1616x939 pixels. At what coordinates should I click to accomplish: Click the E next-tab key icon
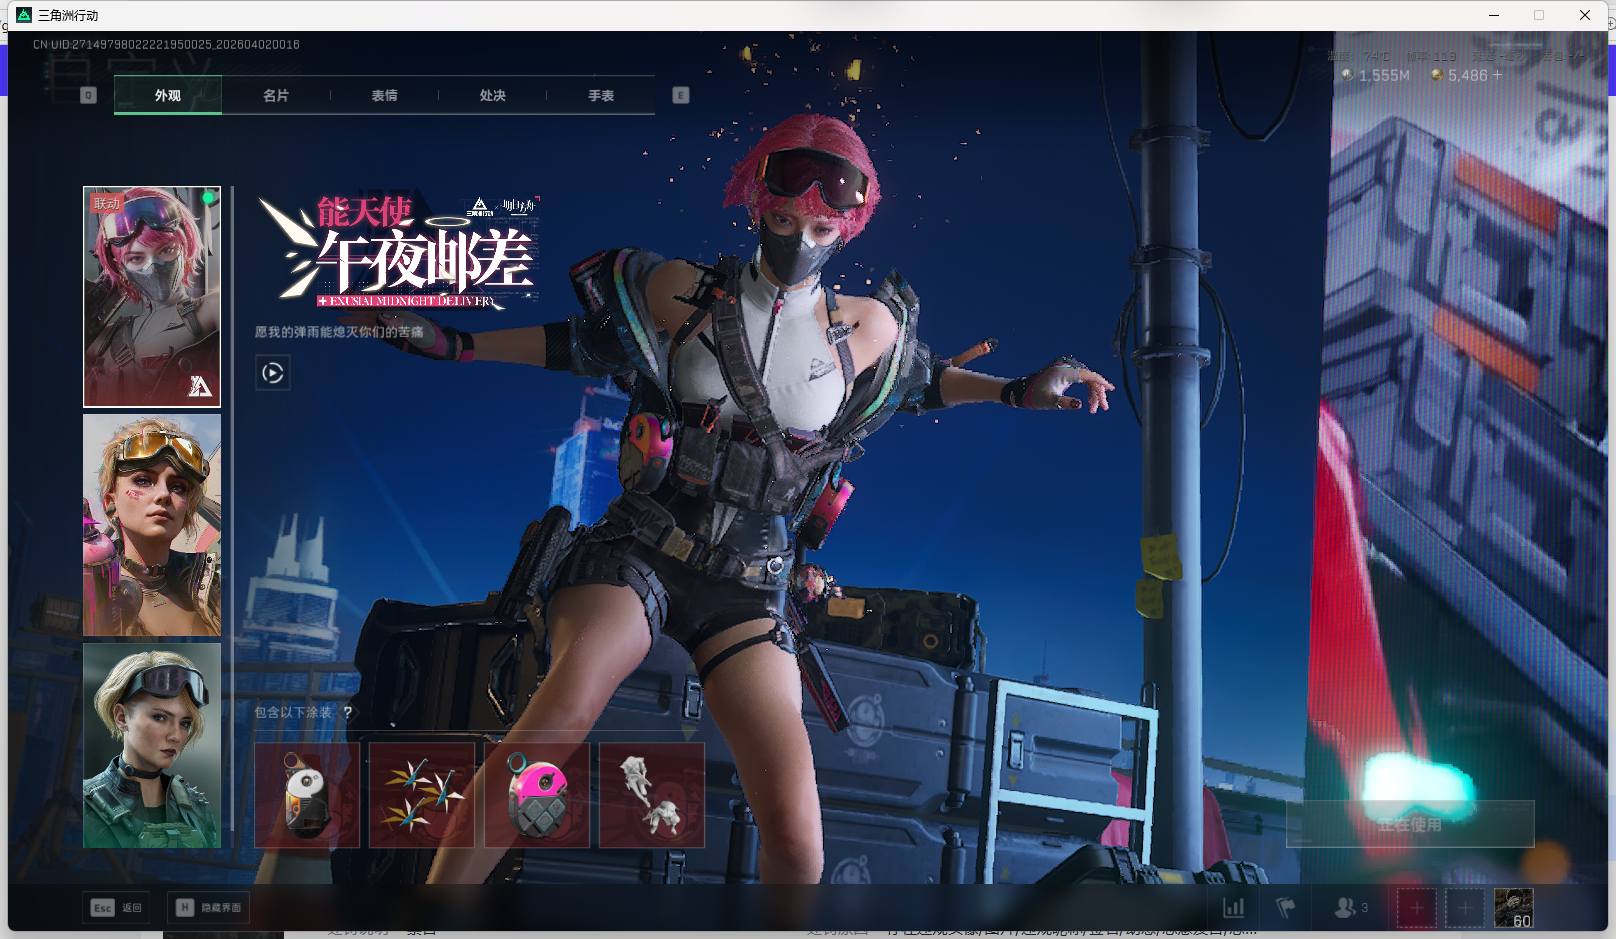coord(681,96)
